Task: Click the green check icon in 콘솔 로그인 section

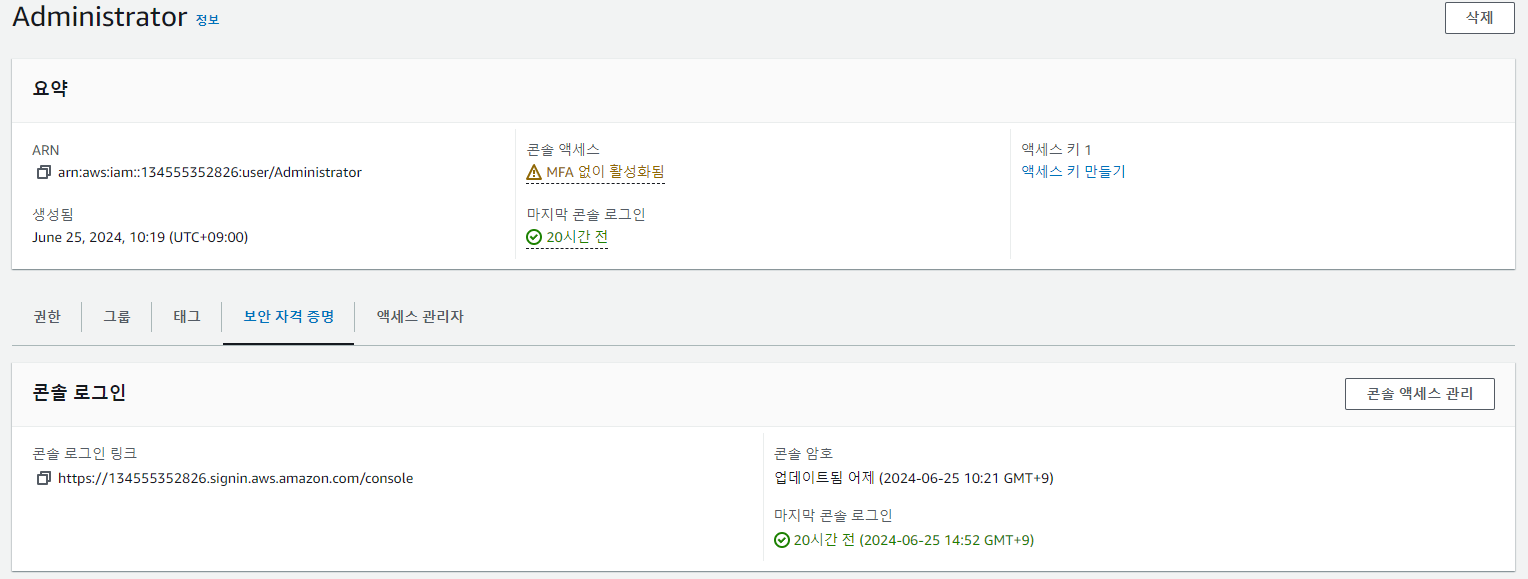Action: pos(782,540)
